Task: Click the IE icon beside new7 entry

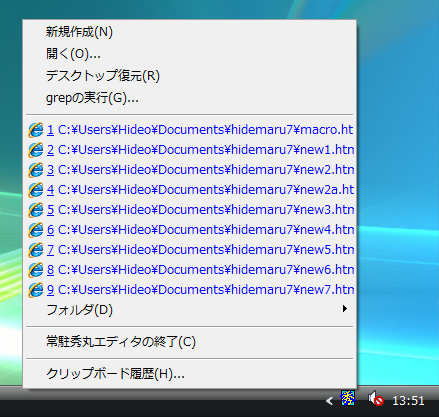Action: (x=36, y=290)
